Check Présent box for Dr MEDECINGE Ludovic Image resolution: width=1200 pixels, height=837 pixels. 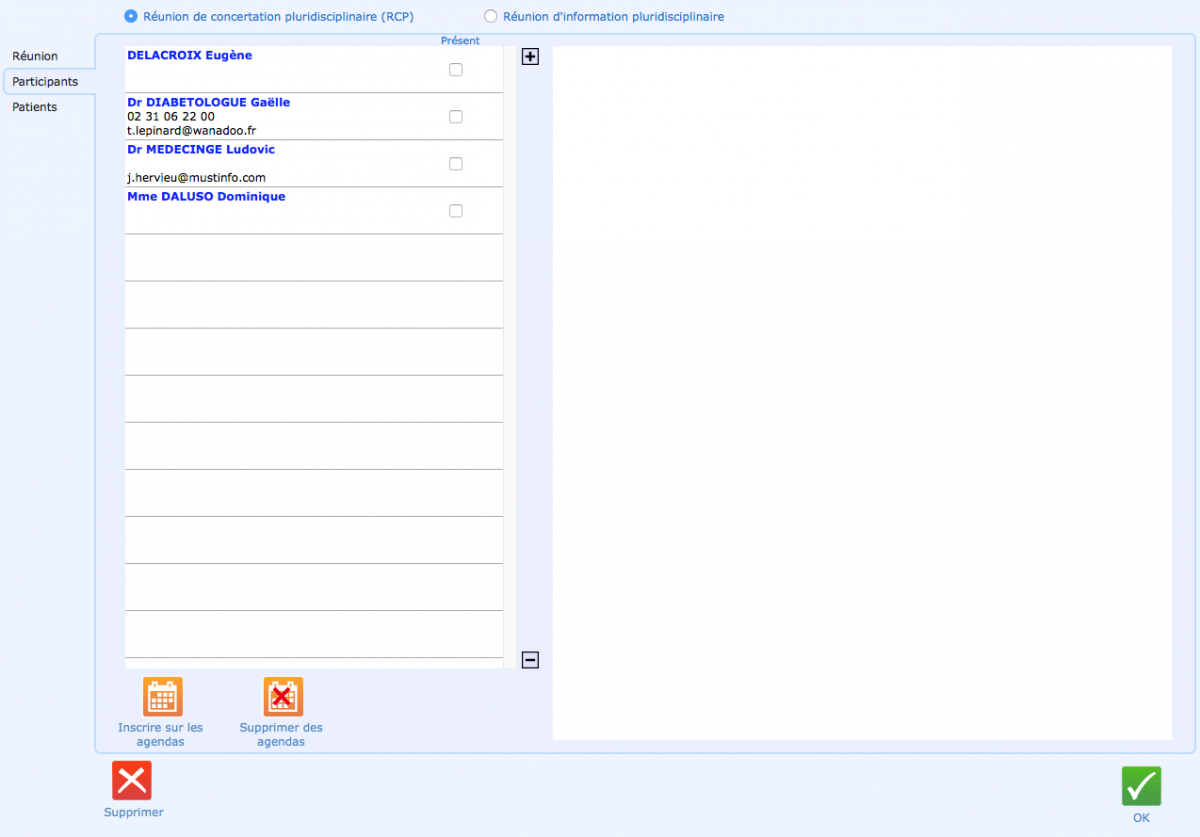pos(456,164)
